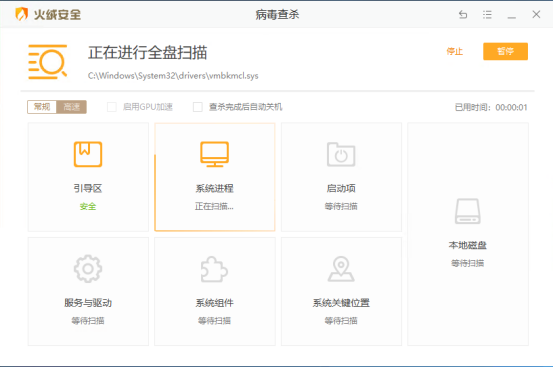Tick 查杀完成后自动关机 checkbox
The width and height of the screenshot is (554, 367).
pos(198,107)
